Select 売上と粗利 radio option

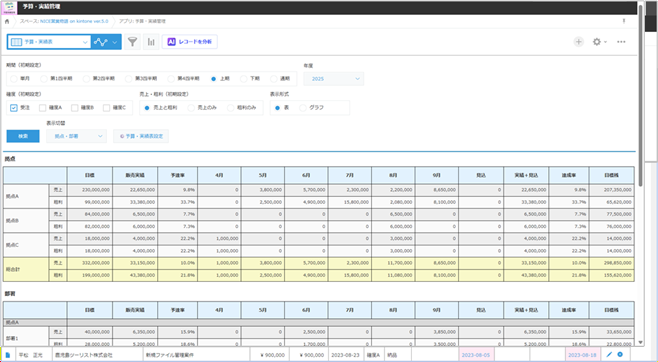[x=147, y=108]
